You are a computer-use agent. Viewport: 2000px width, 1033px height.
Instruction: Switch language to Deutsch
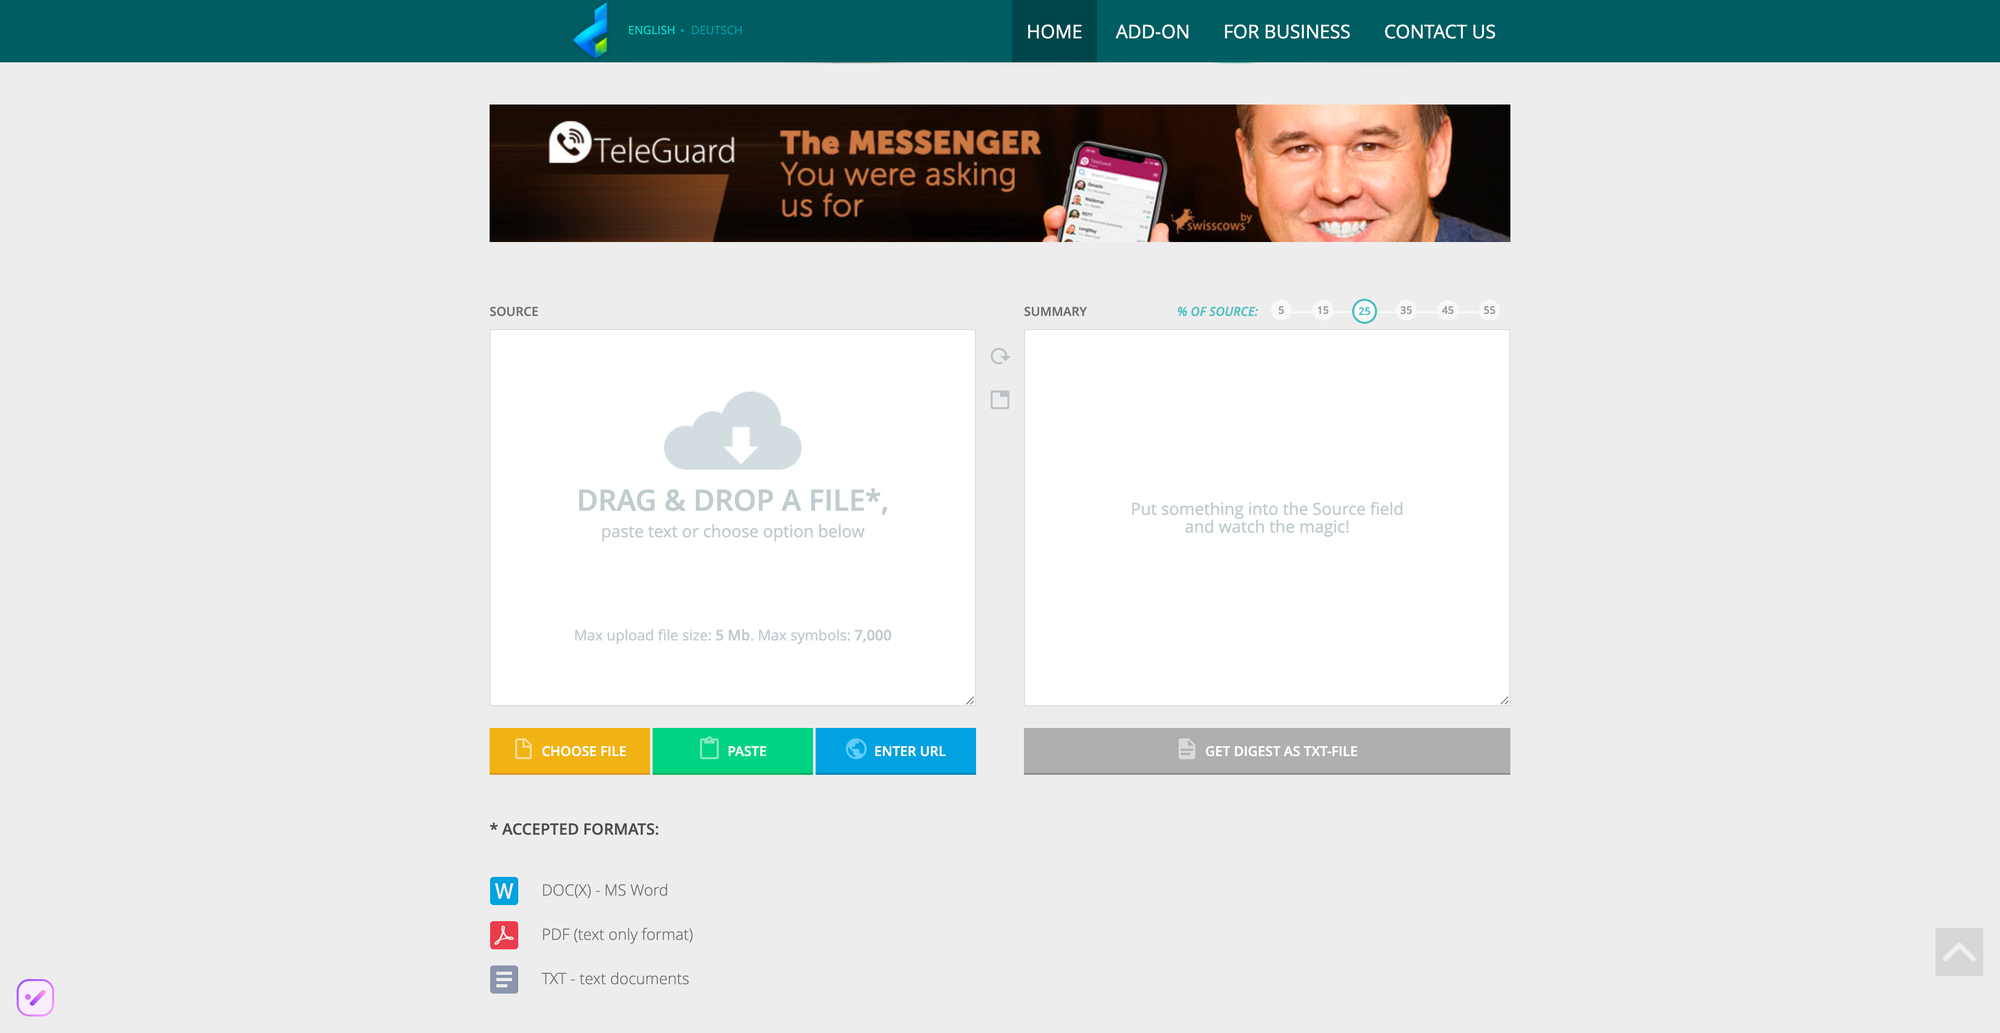tap(716, 30)
